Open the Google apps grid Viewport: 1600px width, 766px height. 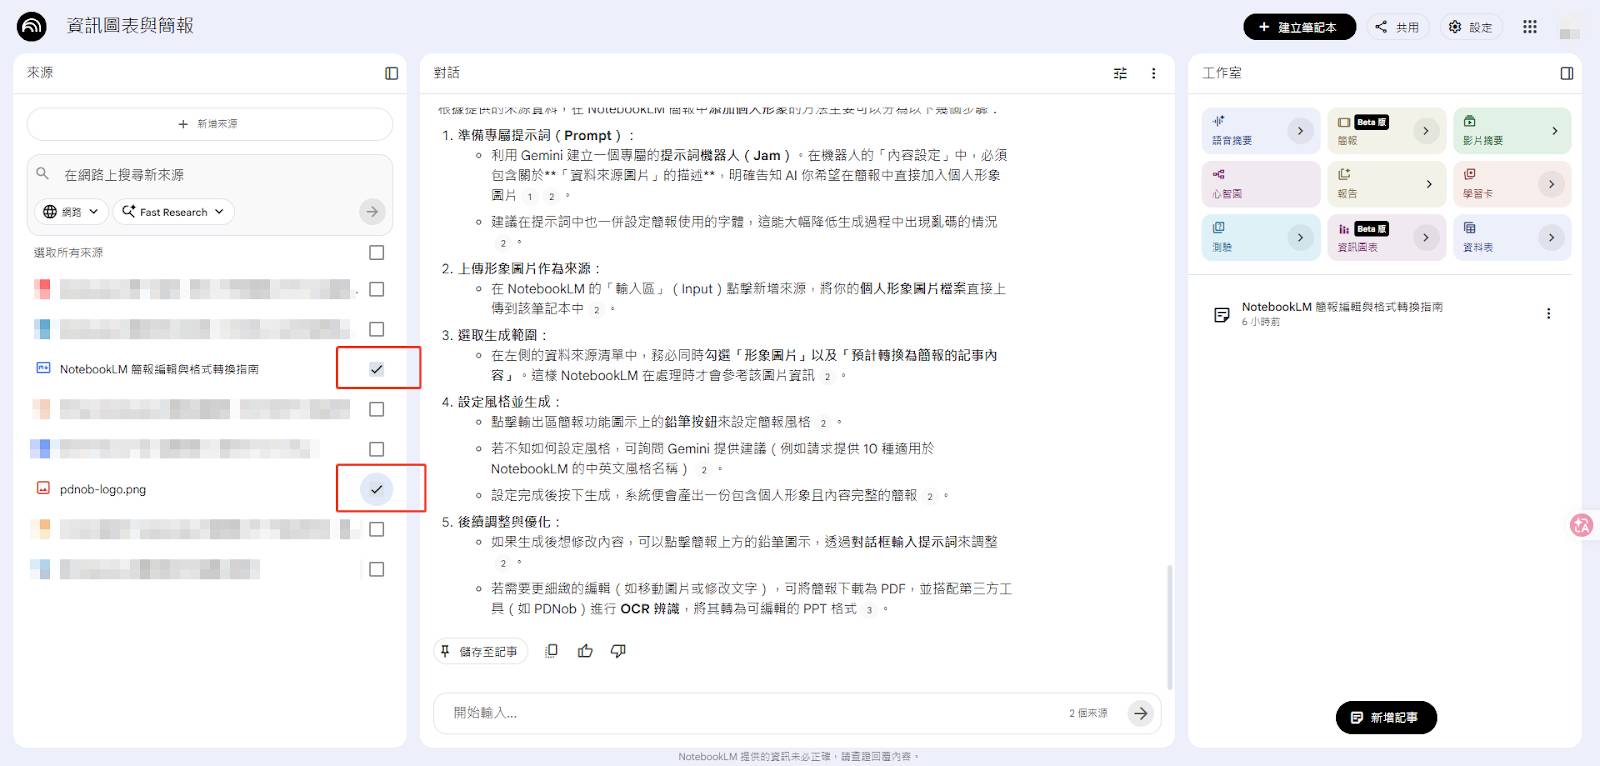click(1529, 27)
